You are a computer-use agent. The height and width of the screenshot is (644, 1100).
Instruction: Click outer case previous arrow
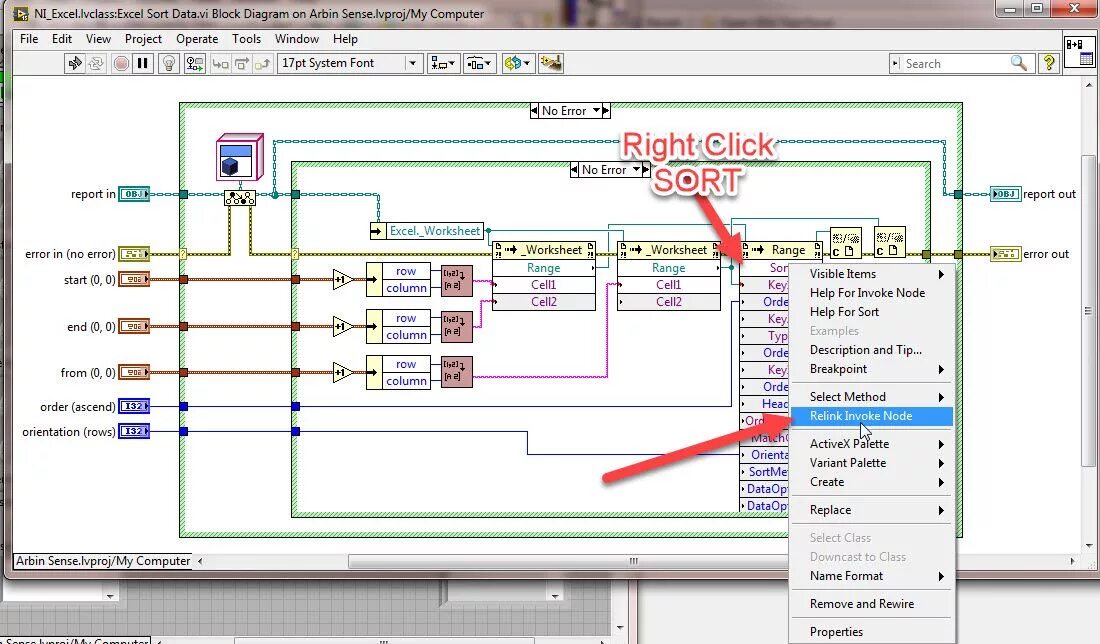[x=534, y=111]
